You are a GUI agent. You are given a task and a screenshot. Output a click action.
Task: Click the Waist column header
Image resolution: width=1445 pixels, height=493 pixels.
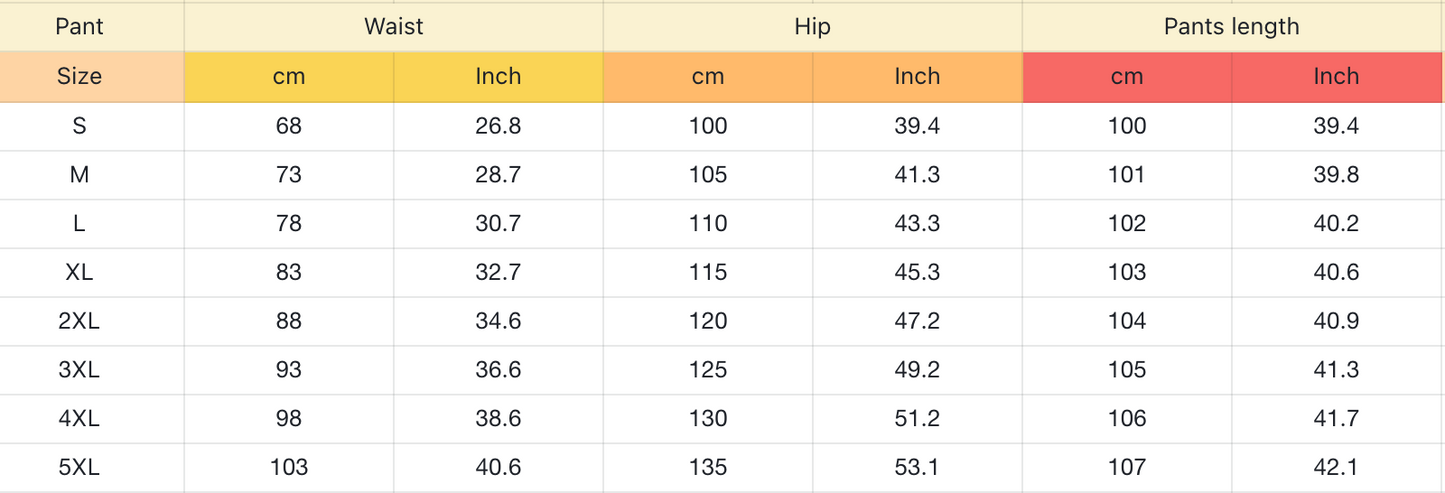click(x=393, y=27)
